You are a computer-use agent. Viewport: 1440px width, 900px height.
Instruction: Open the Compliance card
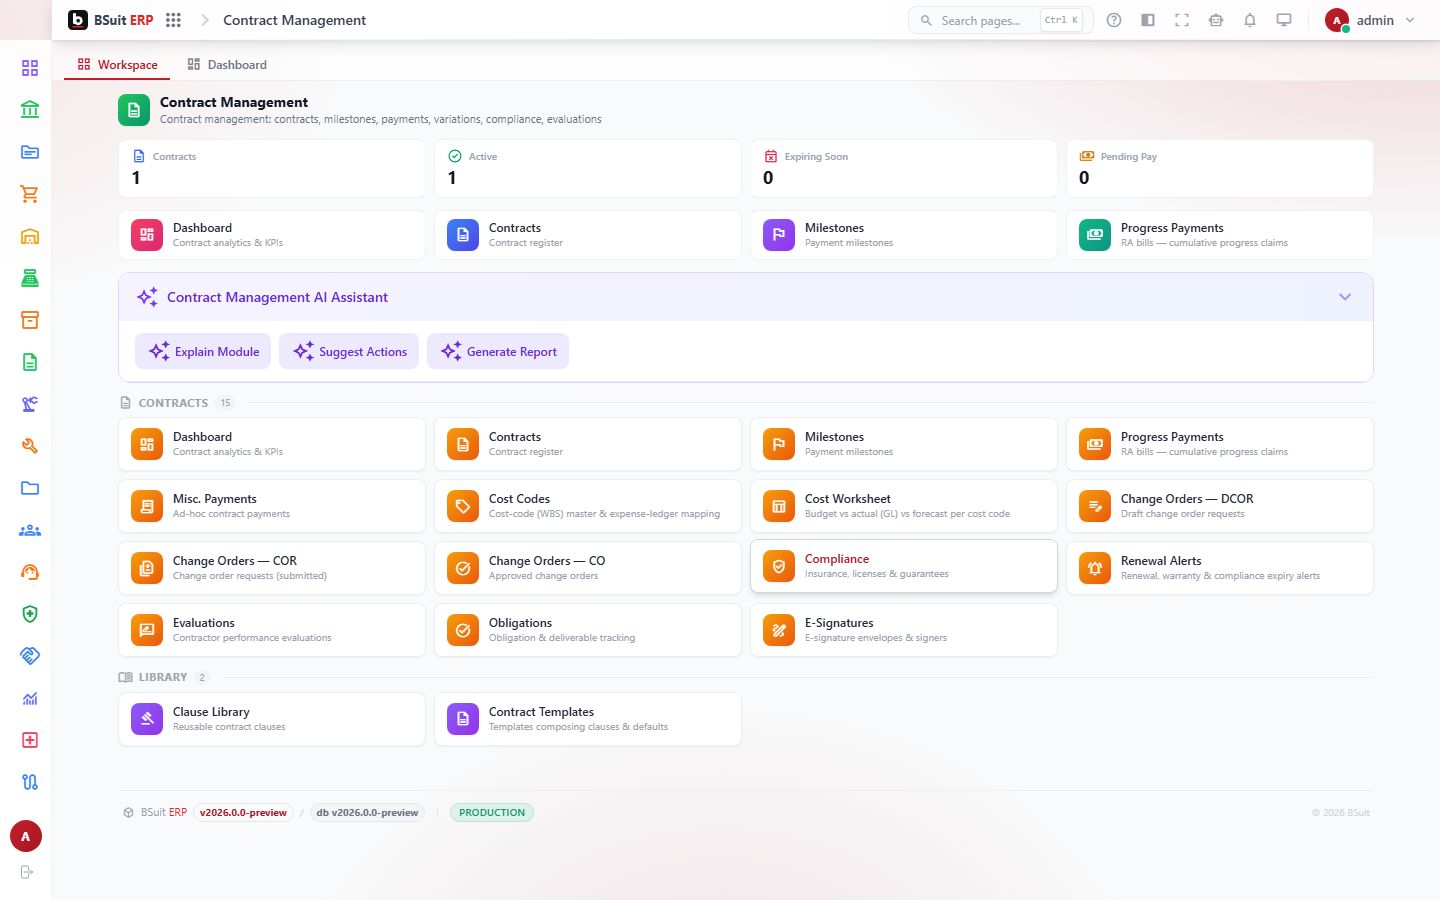click(904, 566)
